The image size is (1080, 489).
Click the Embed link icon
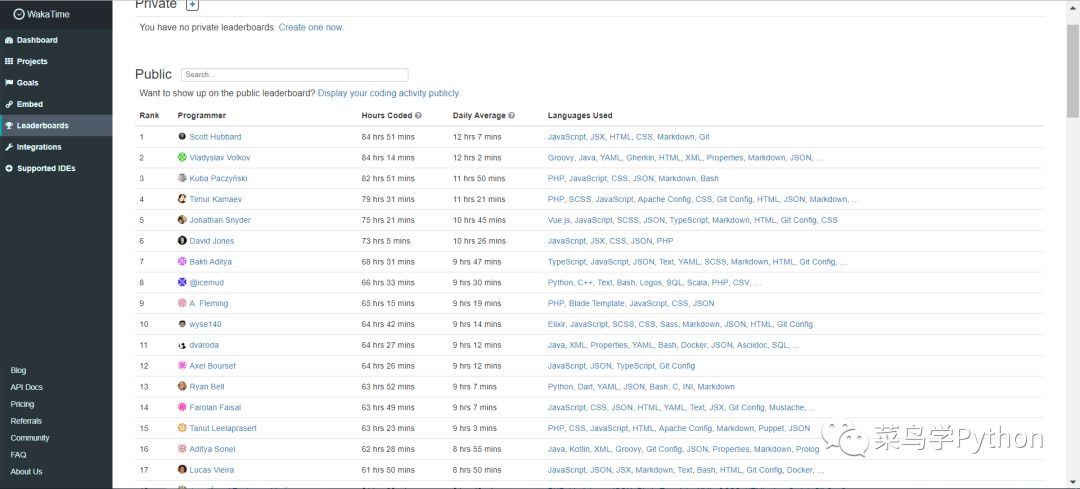coord(9,104)
